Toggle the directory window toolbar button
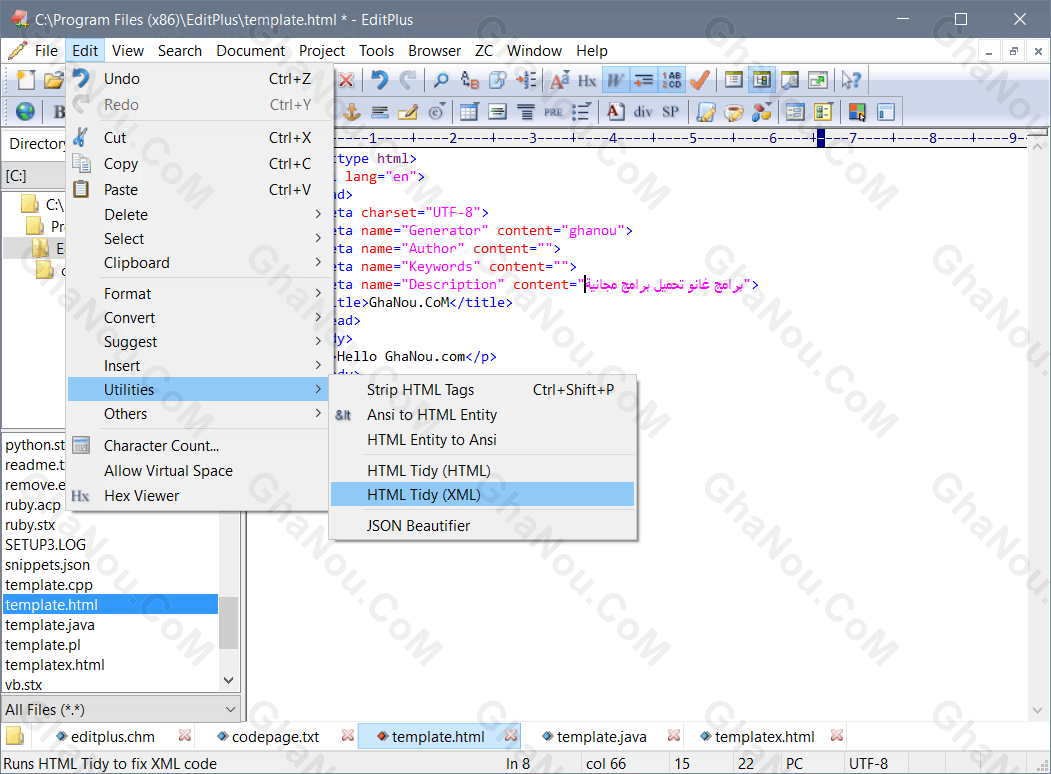The height and width of the screenshot is (774, 1051). tap(762, 80)
